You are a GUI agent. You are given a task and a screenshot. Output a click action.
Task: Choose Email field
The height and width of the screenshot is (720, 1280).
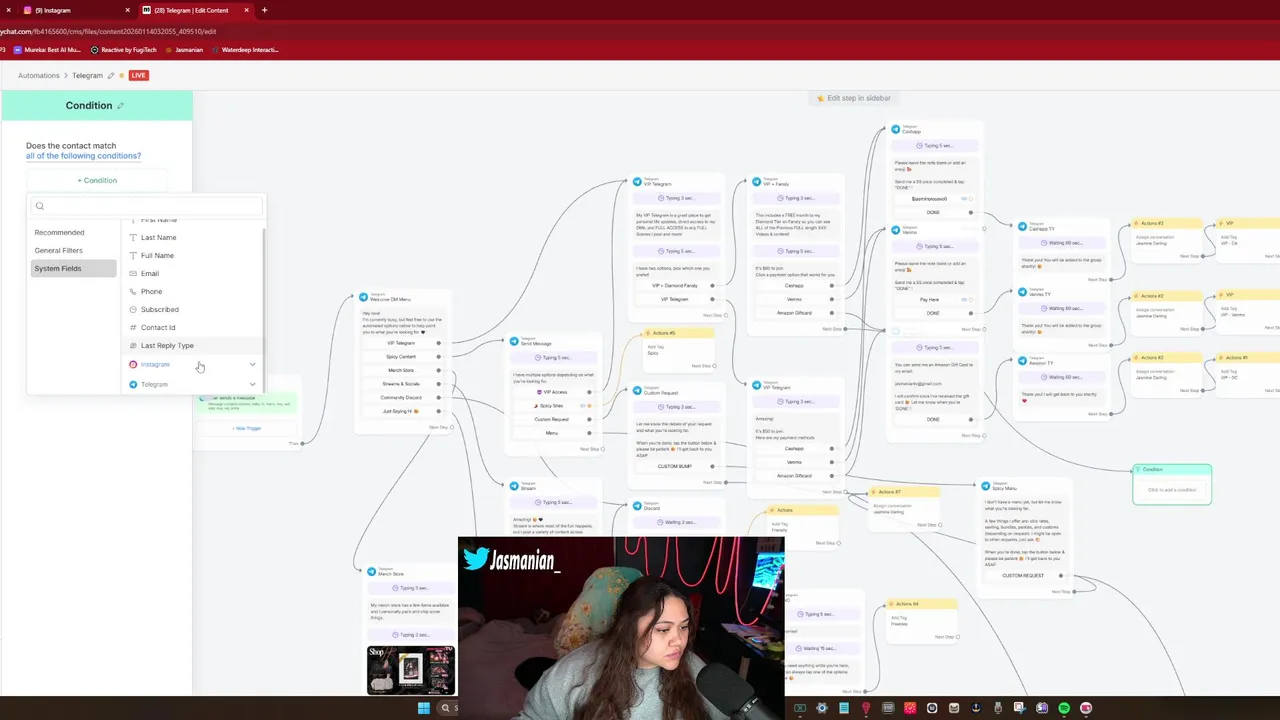pos(193,274)
